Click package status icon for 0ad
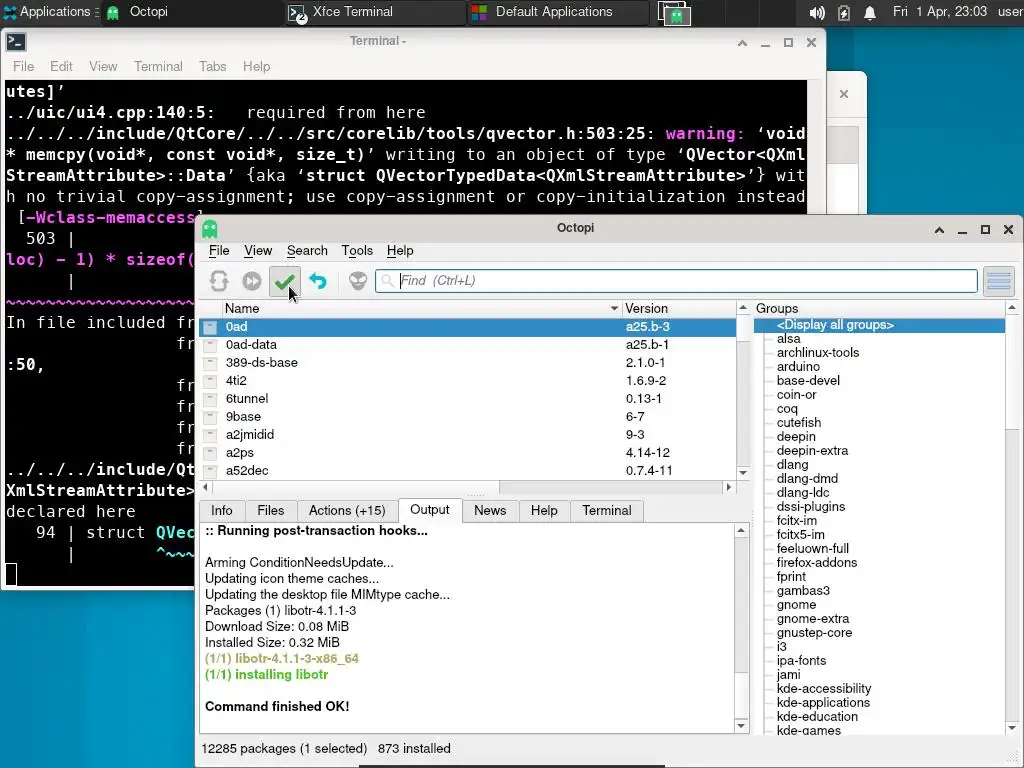The width and height of the screenshot is (1024, 768). [x=210, y=327]
